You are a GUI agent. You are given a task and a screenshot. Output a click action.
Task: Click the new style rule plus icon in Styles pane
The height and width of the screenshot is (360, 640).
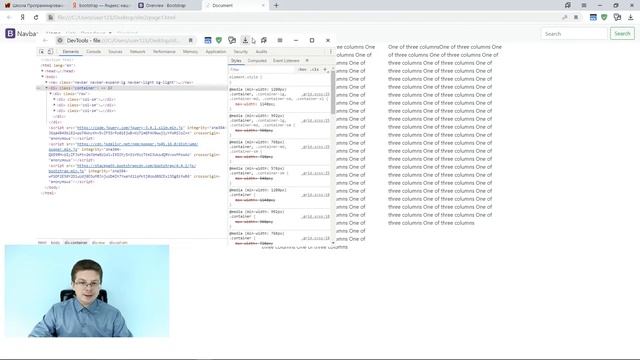click(x=325, y=69)
